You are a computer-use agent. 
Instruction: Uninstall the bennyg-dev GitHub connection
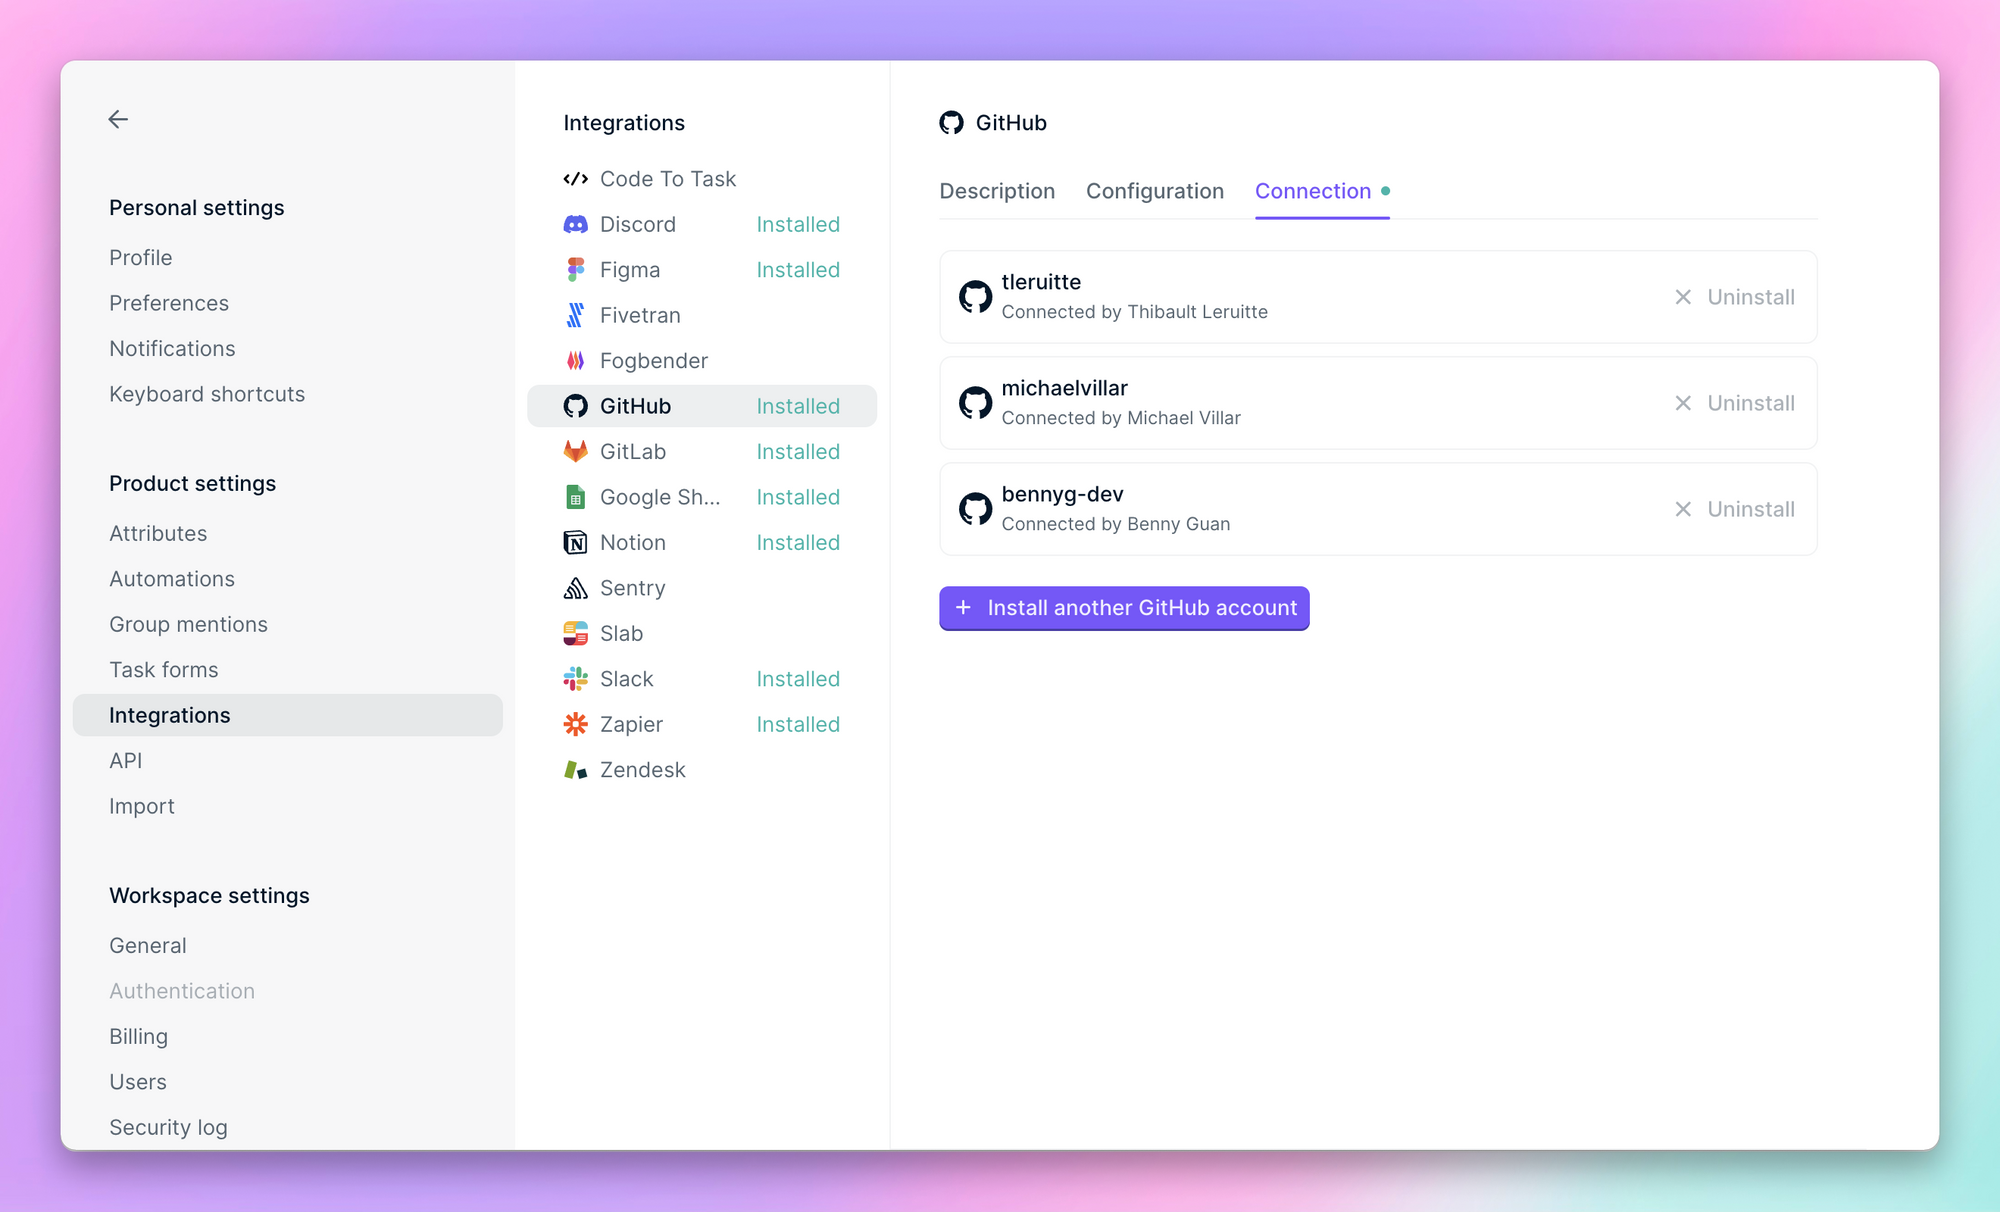pos(1735,509)
